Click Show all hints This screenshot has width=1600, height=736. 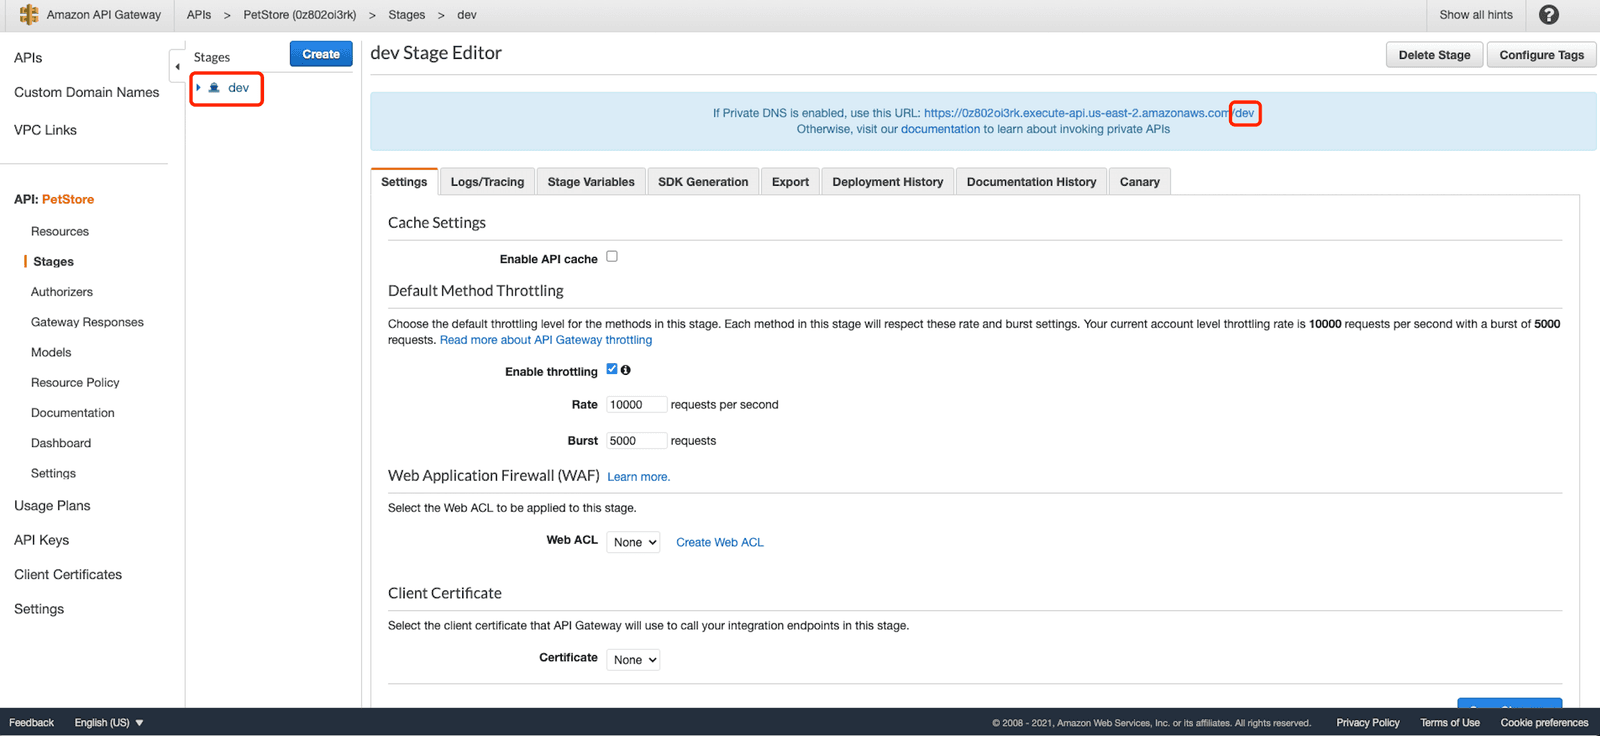coord(1476,15)
